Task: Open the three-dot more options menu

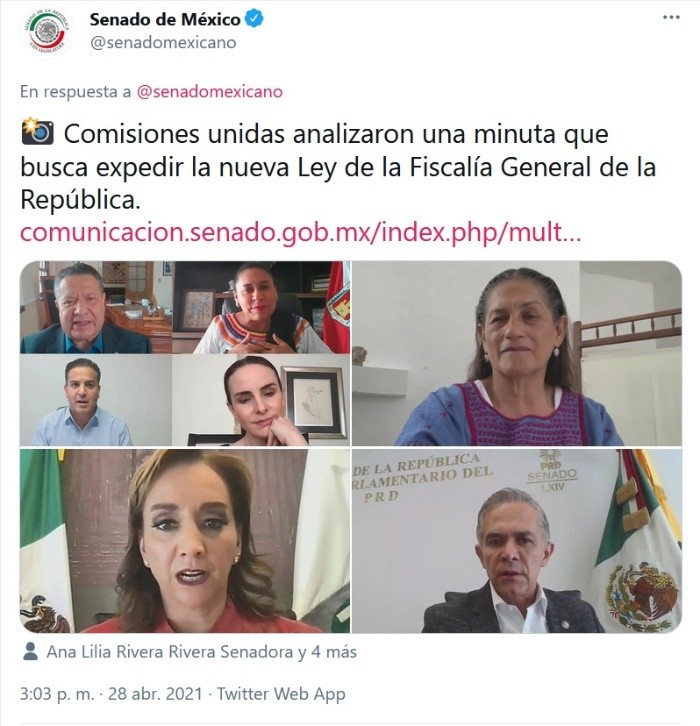Action: click(671, 18)
